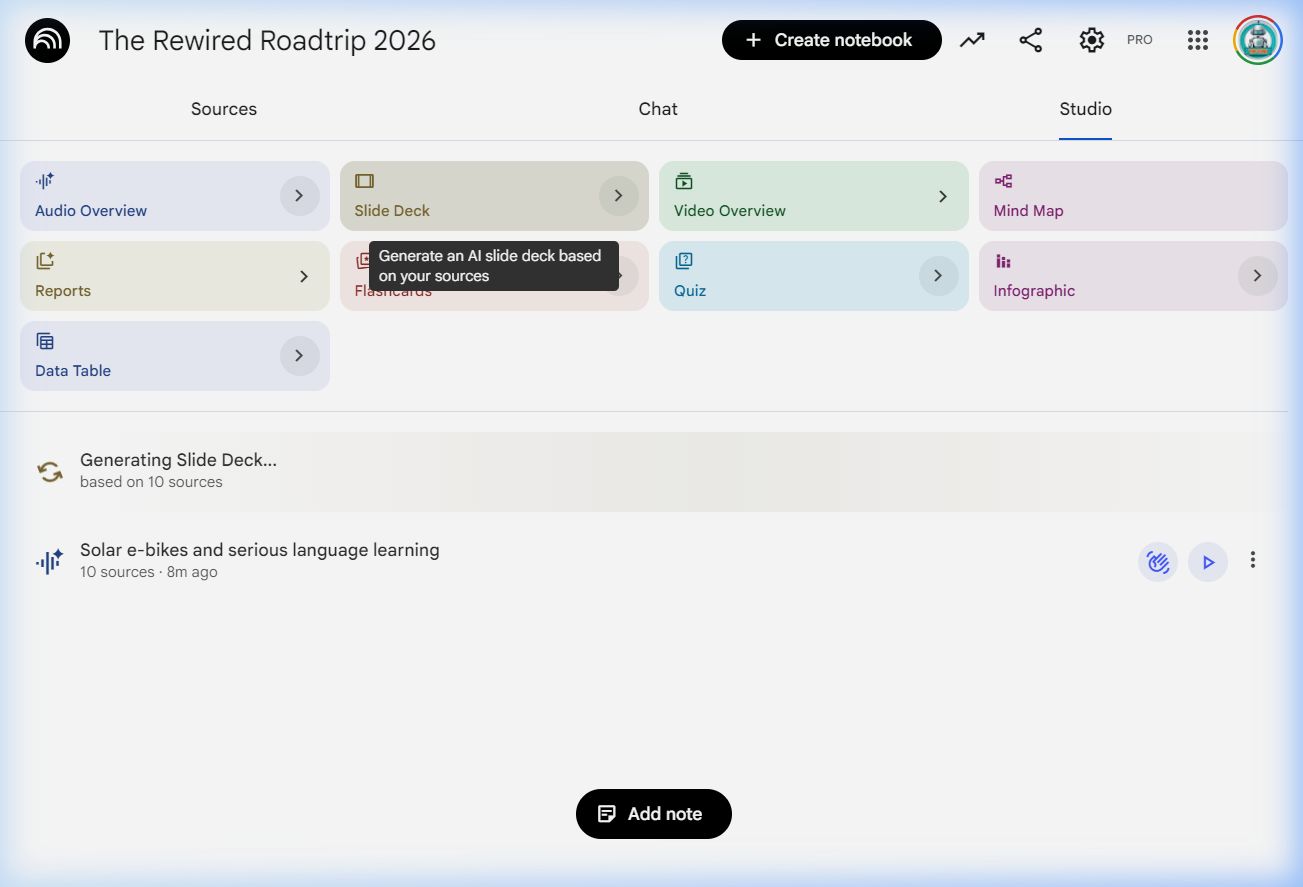This screenshot has height=887, width=1303.
Task: Click the NotebookLM logo icon
Action: [47, 41]
